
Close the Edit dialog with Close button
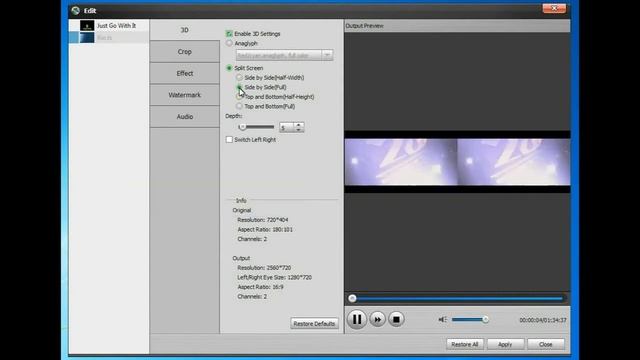click(546, 344)
